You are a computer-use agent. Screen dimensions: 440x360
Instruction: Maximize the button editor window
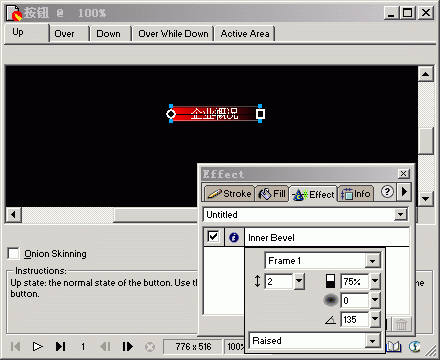tap(408, 13)
